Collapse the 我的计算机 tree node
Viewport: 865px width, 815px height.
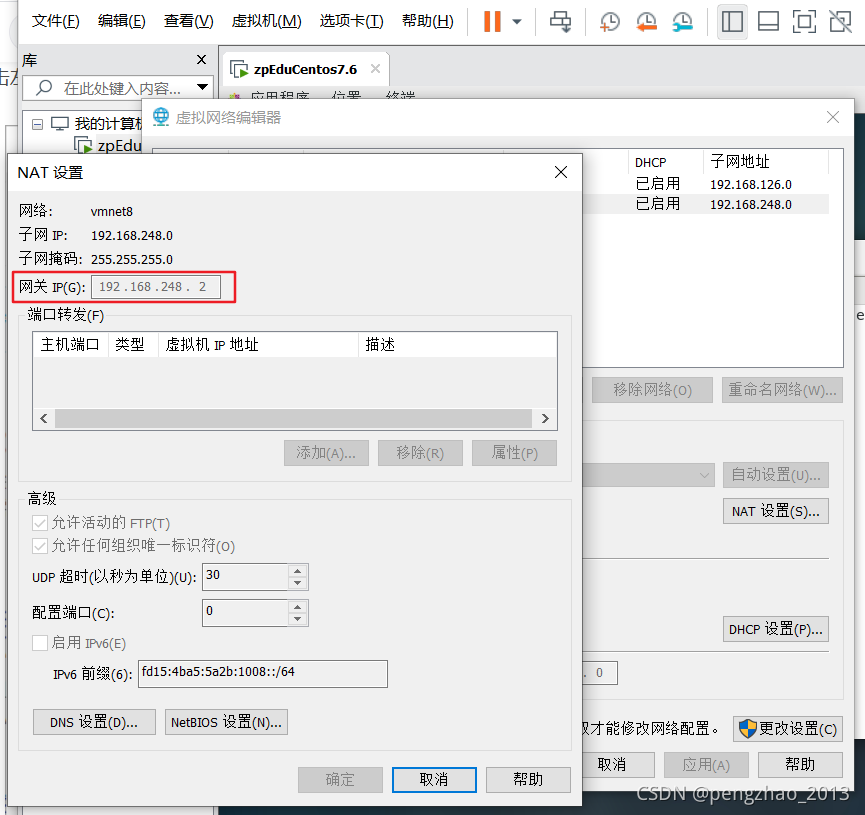[37, 124]
